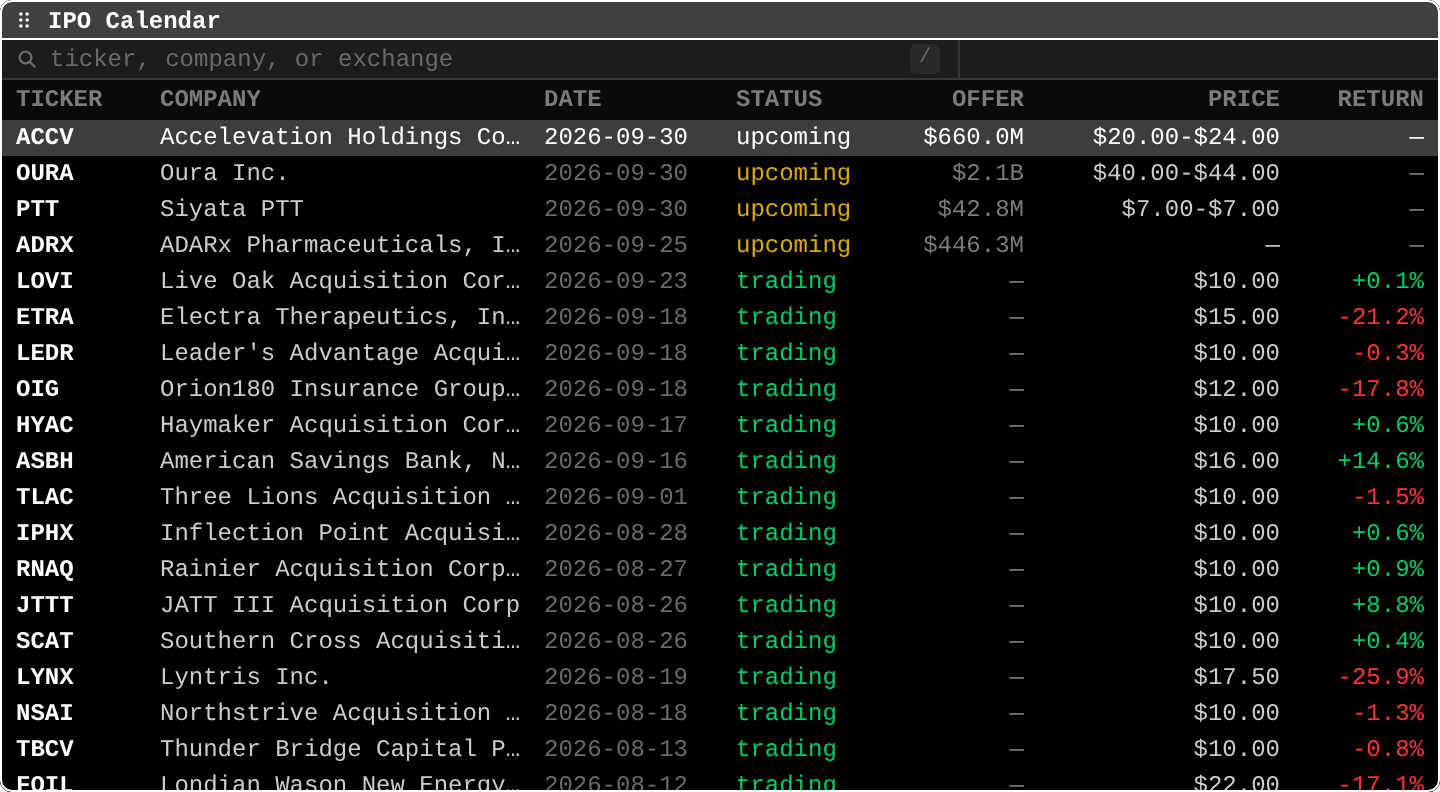The width and height of the screenshot is (1440, 792).
Task: Click the slash shortcut key badge
Action: pos(925,59)
